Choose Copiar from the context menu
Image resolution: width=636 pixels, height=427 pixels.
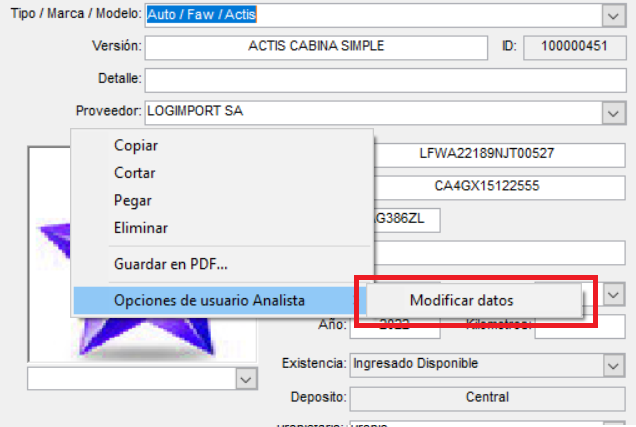coord(136,145)
